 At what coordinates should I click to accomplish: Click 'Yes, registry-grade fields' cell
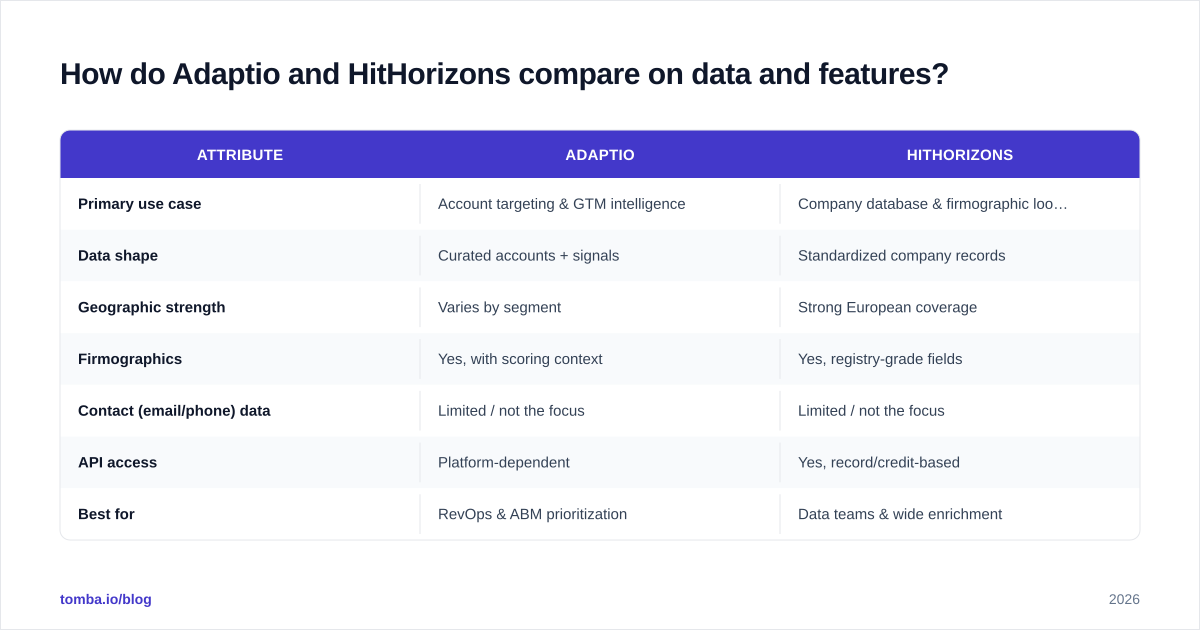click(x=880, y=359)
